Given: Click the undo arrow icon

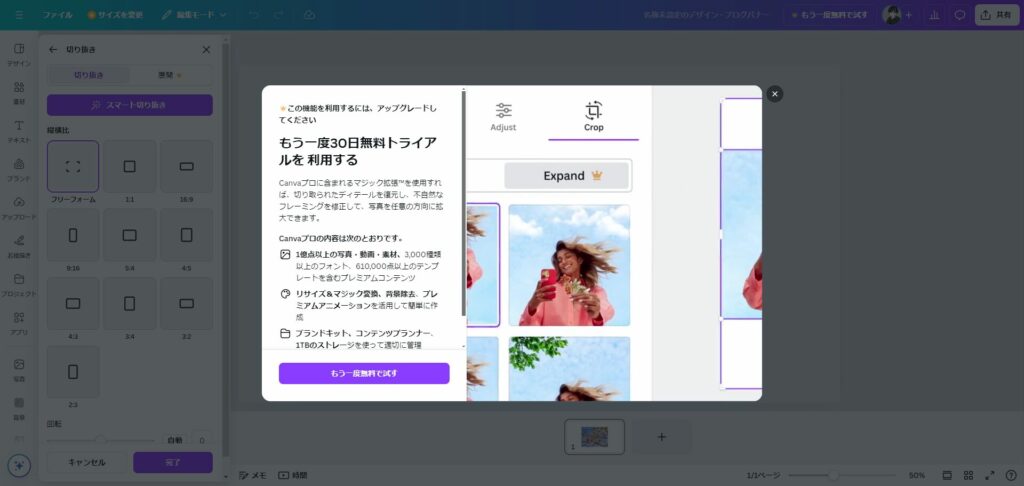Looking at the screenshot, I should pos(255,14).
